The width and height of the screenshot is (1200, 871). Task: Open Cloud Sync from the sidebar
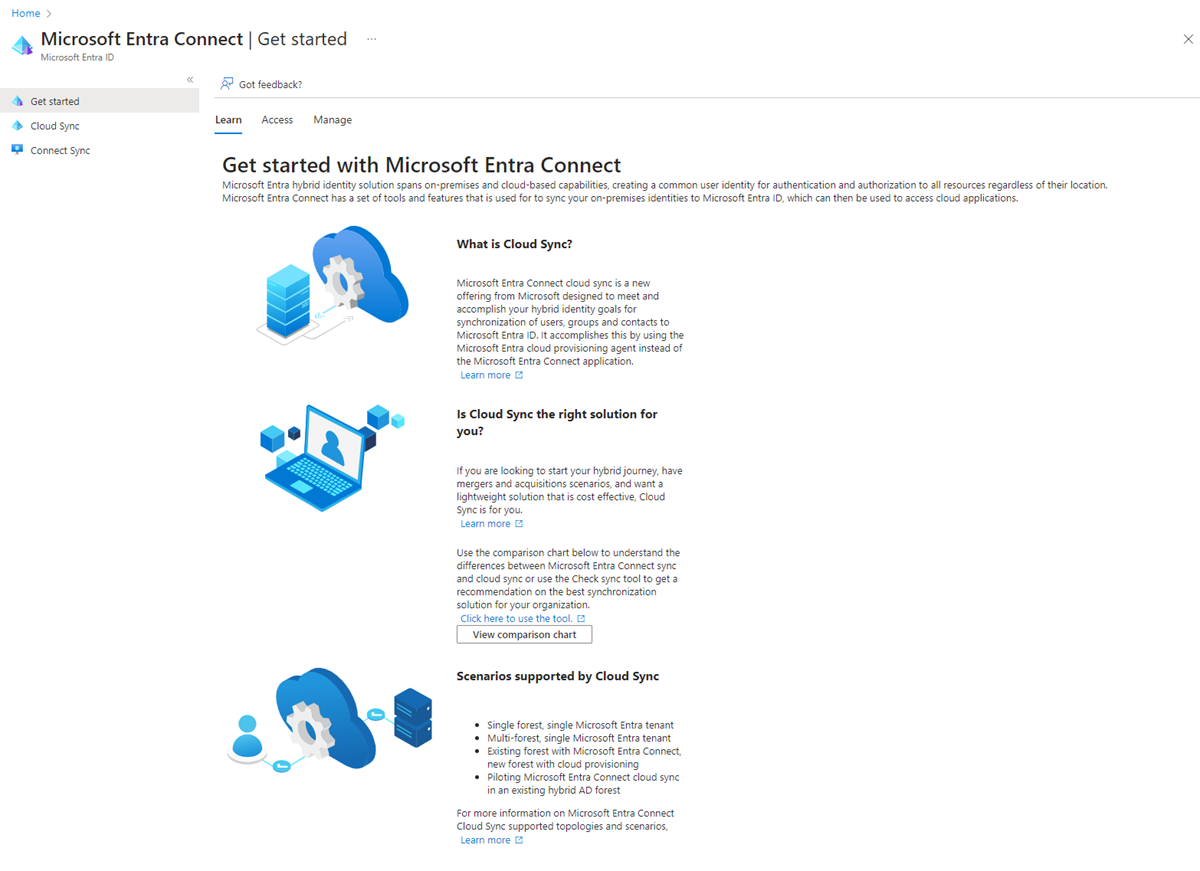point(55,126)
